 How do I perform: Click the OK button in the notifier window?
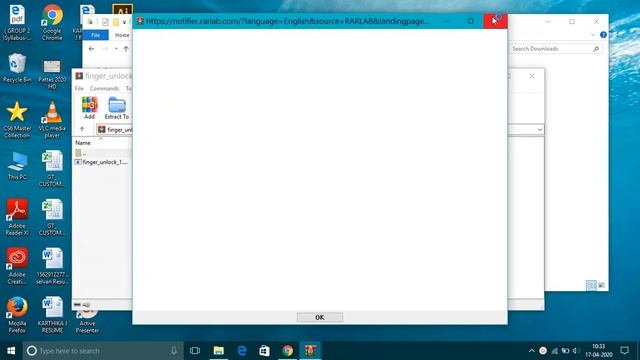click(x=320, y=317)
